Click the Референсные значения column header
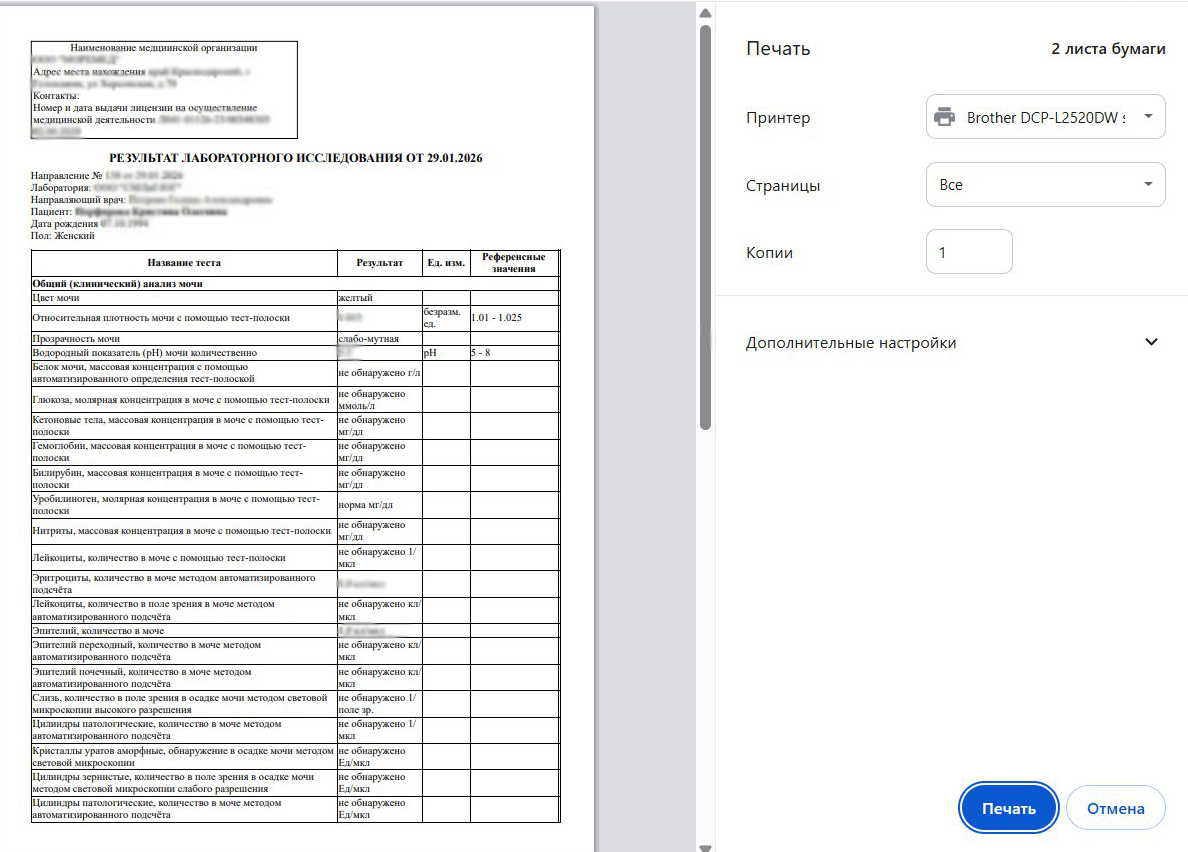The image size is (1188, 852). point(513,263)
